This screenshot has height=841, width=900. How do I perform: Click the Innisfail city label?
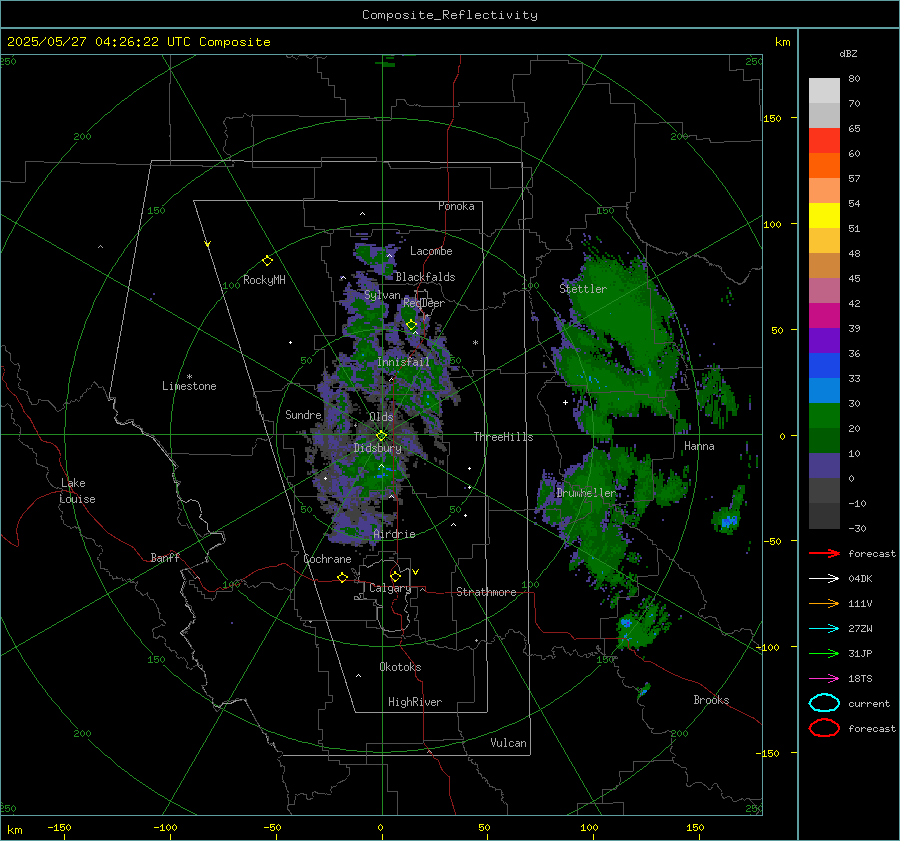[403, 362]
